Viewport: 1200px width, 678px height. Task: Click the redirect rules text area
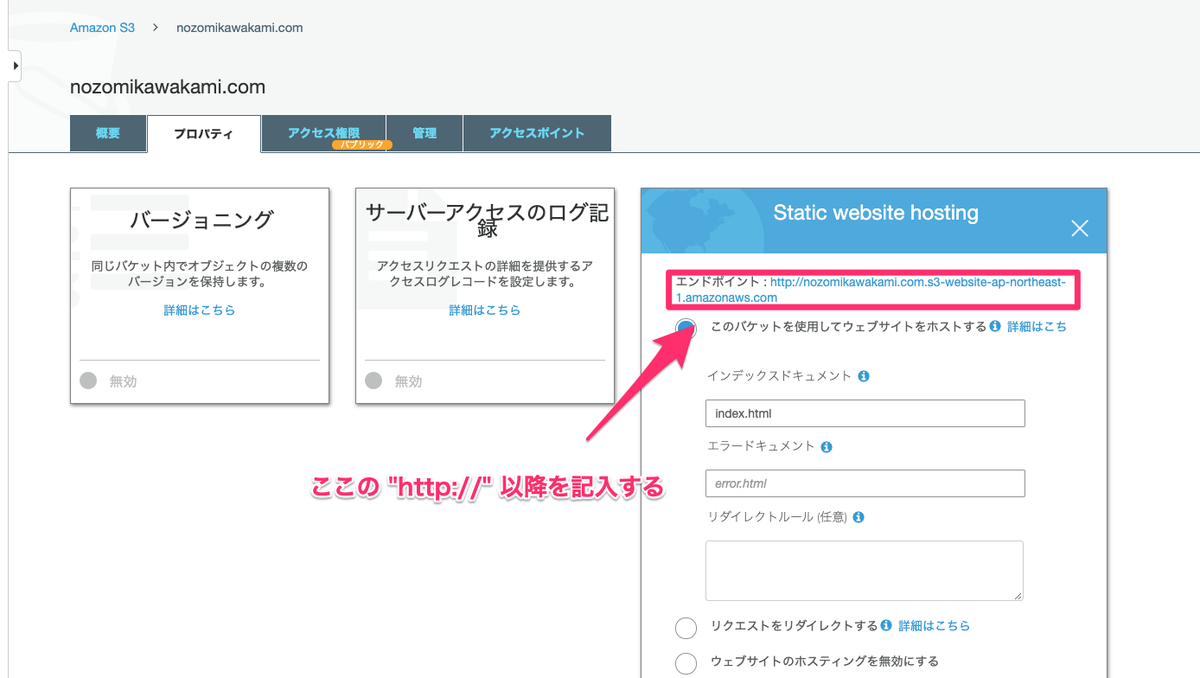(x=864, y=571)
